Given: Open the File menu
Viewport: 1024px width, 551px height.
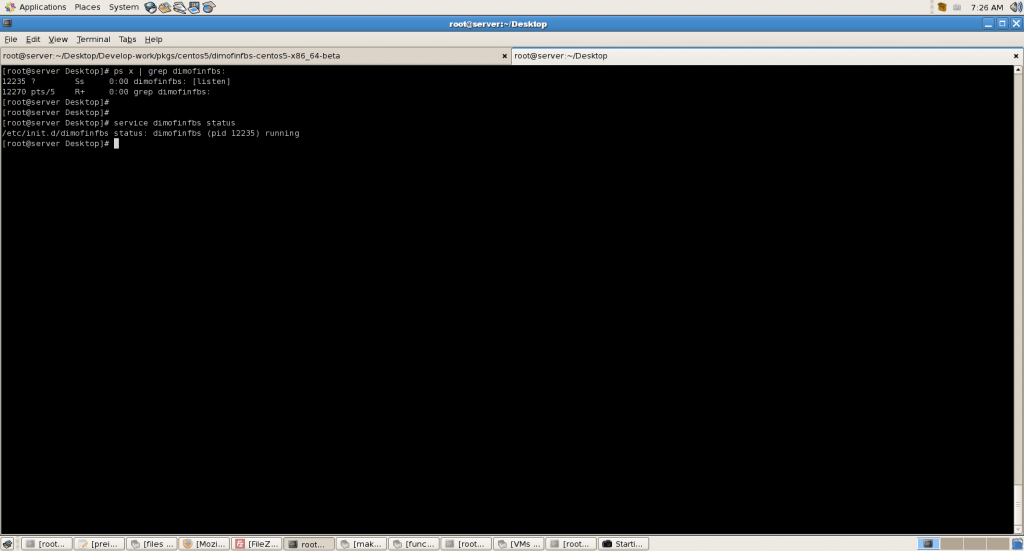Looking at the screenshot, I should [x=10, y=39].
